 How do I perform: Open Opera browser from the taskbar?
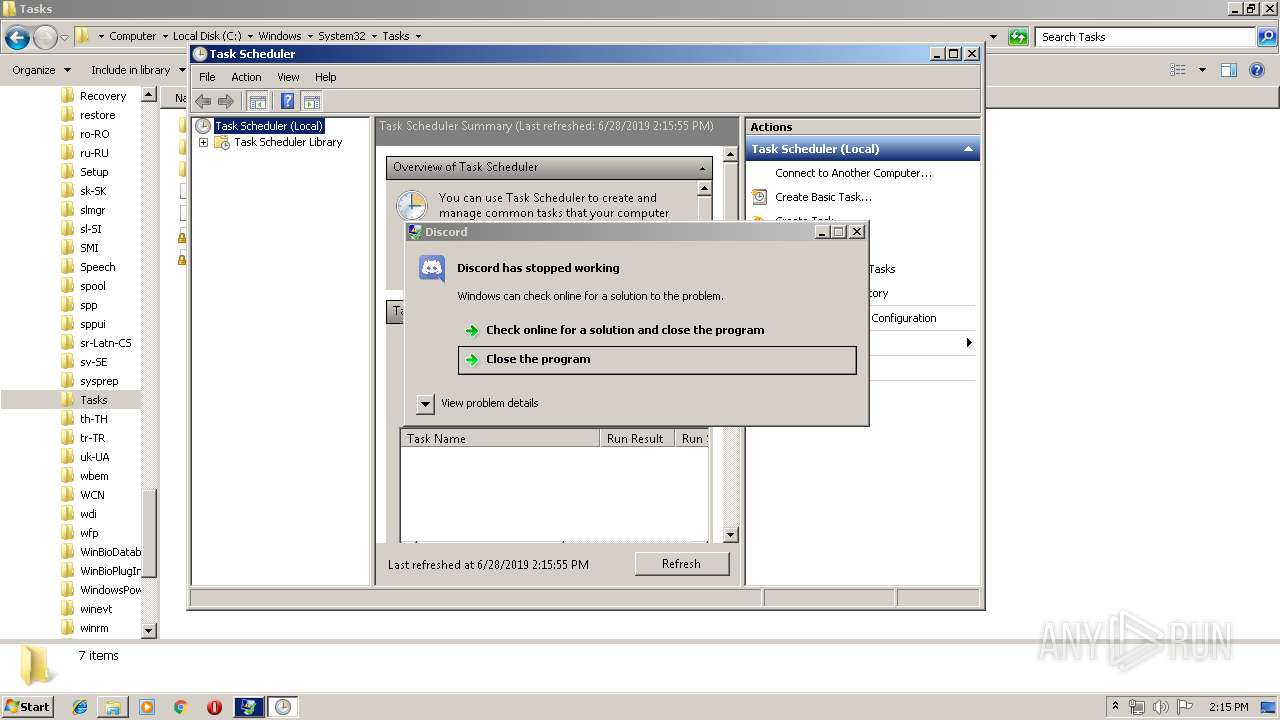pyautogui.click(x=214, y=707)
